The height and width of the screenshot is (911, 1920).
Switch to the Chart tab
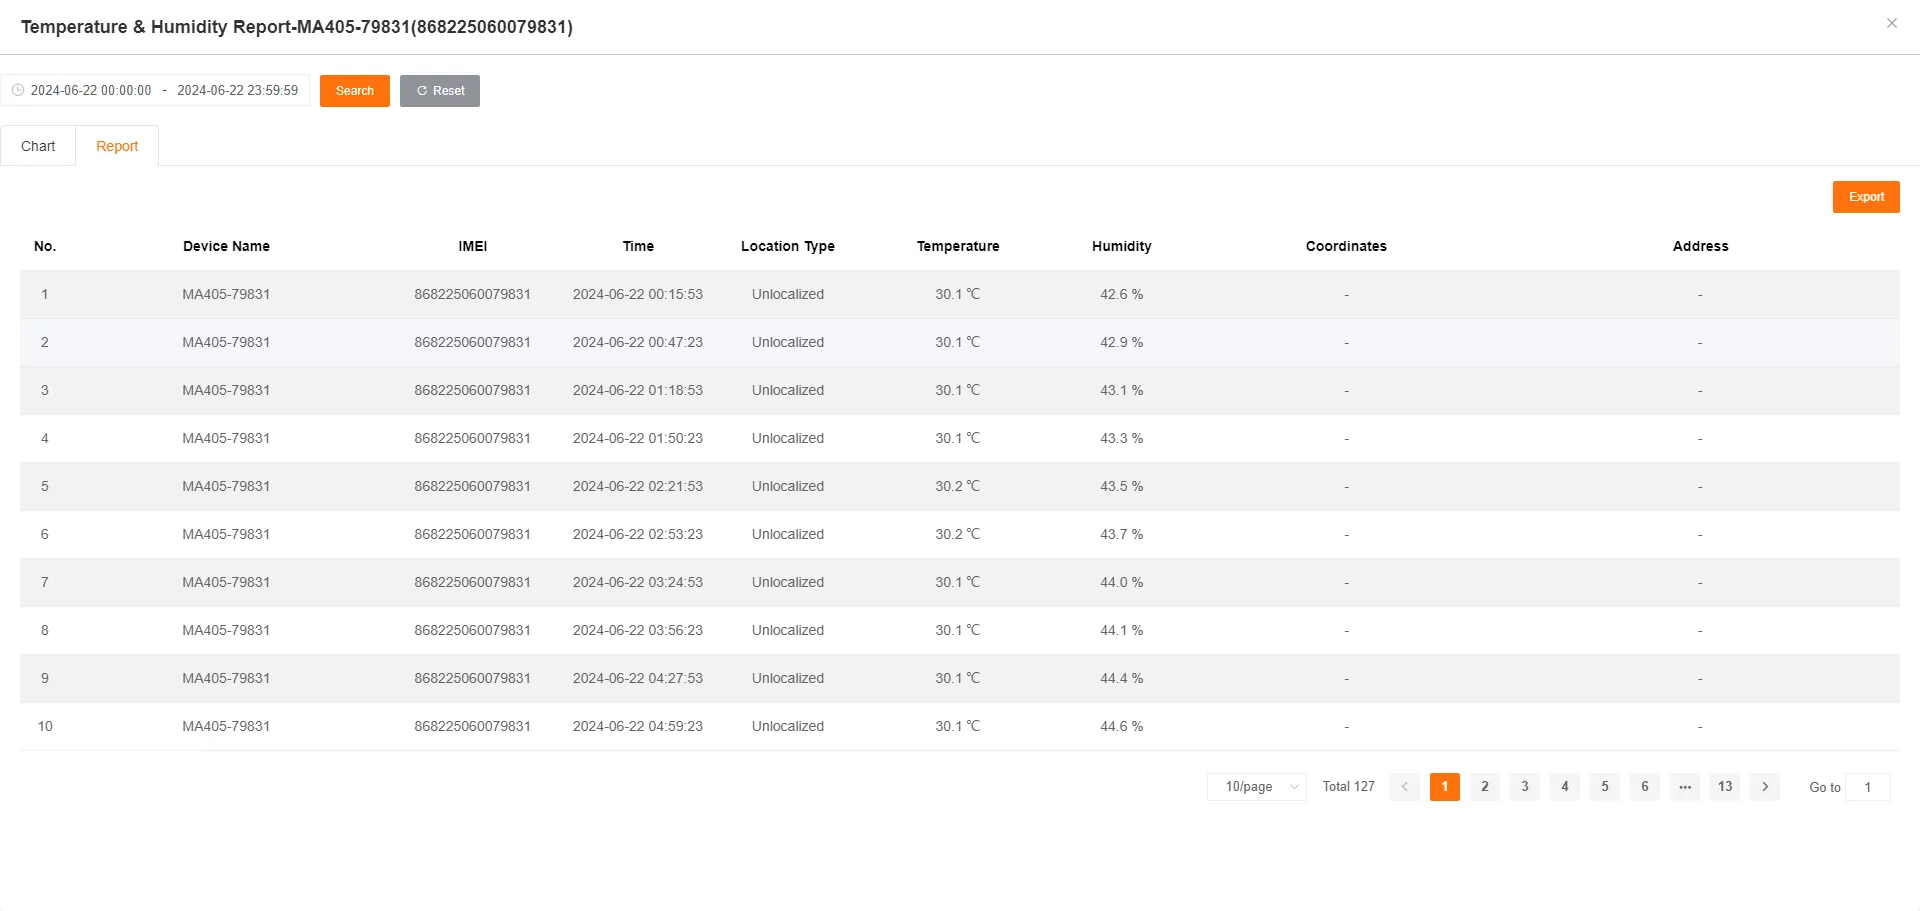(x=38, y=145)
